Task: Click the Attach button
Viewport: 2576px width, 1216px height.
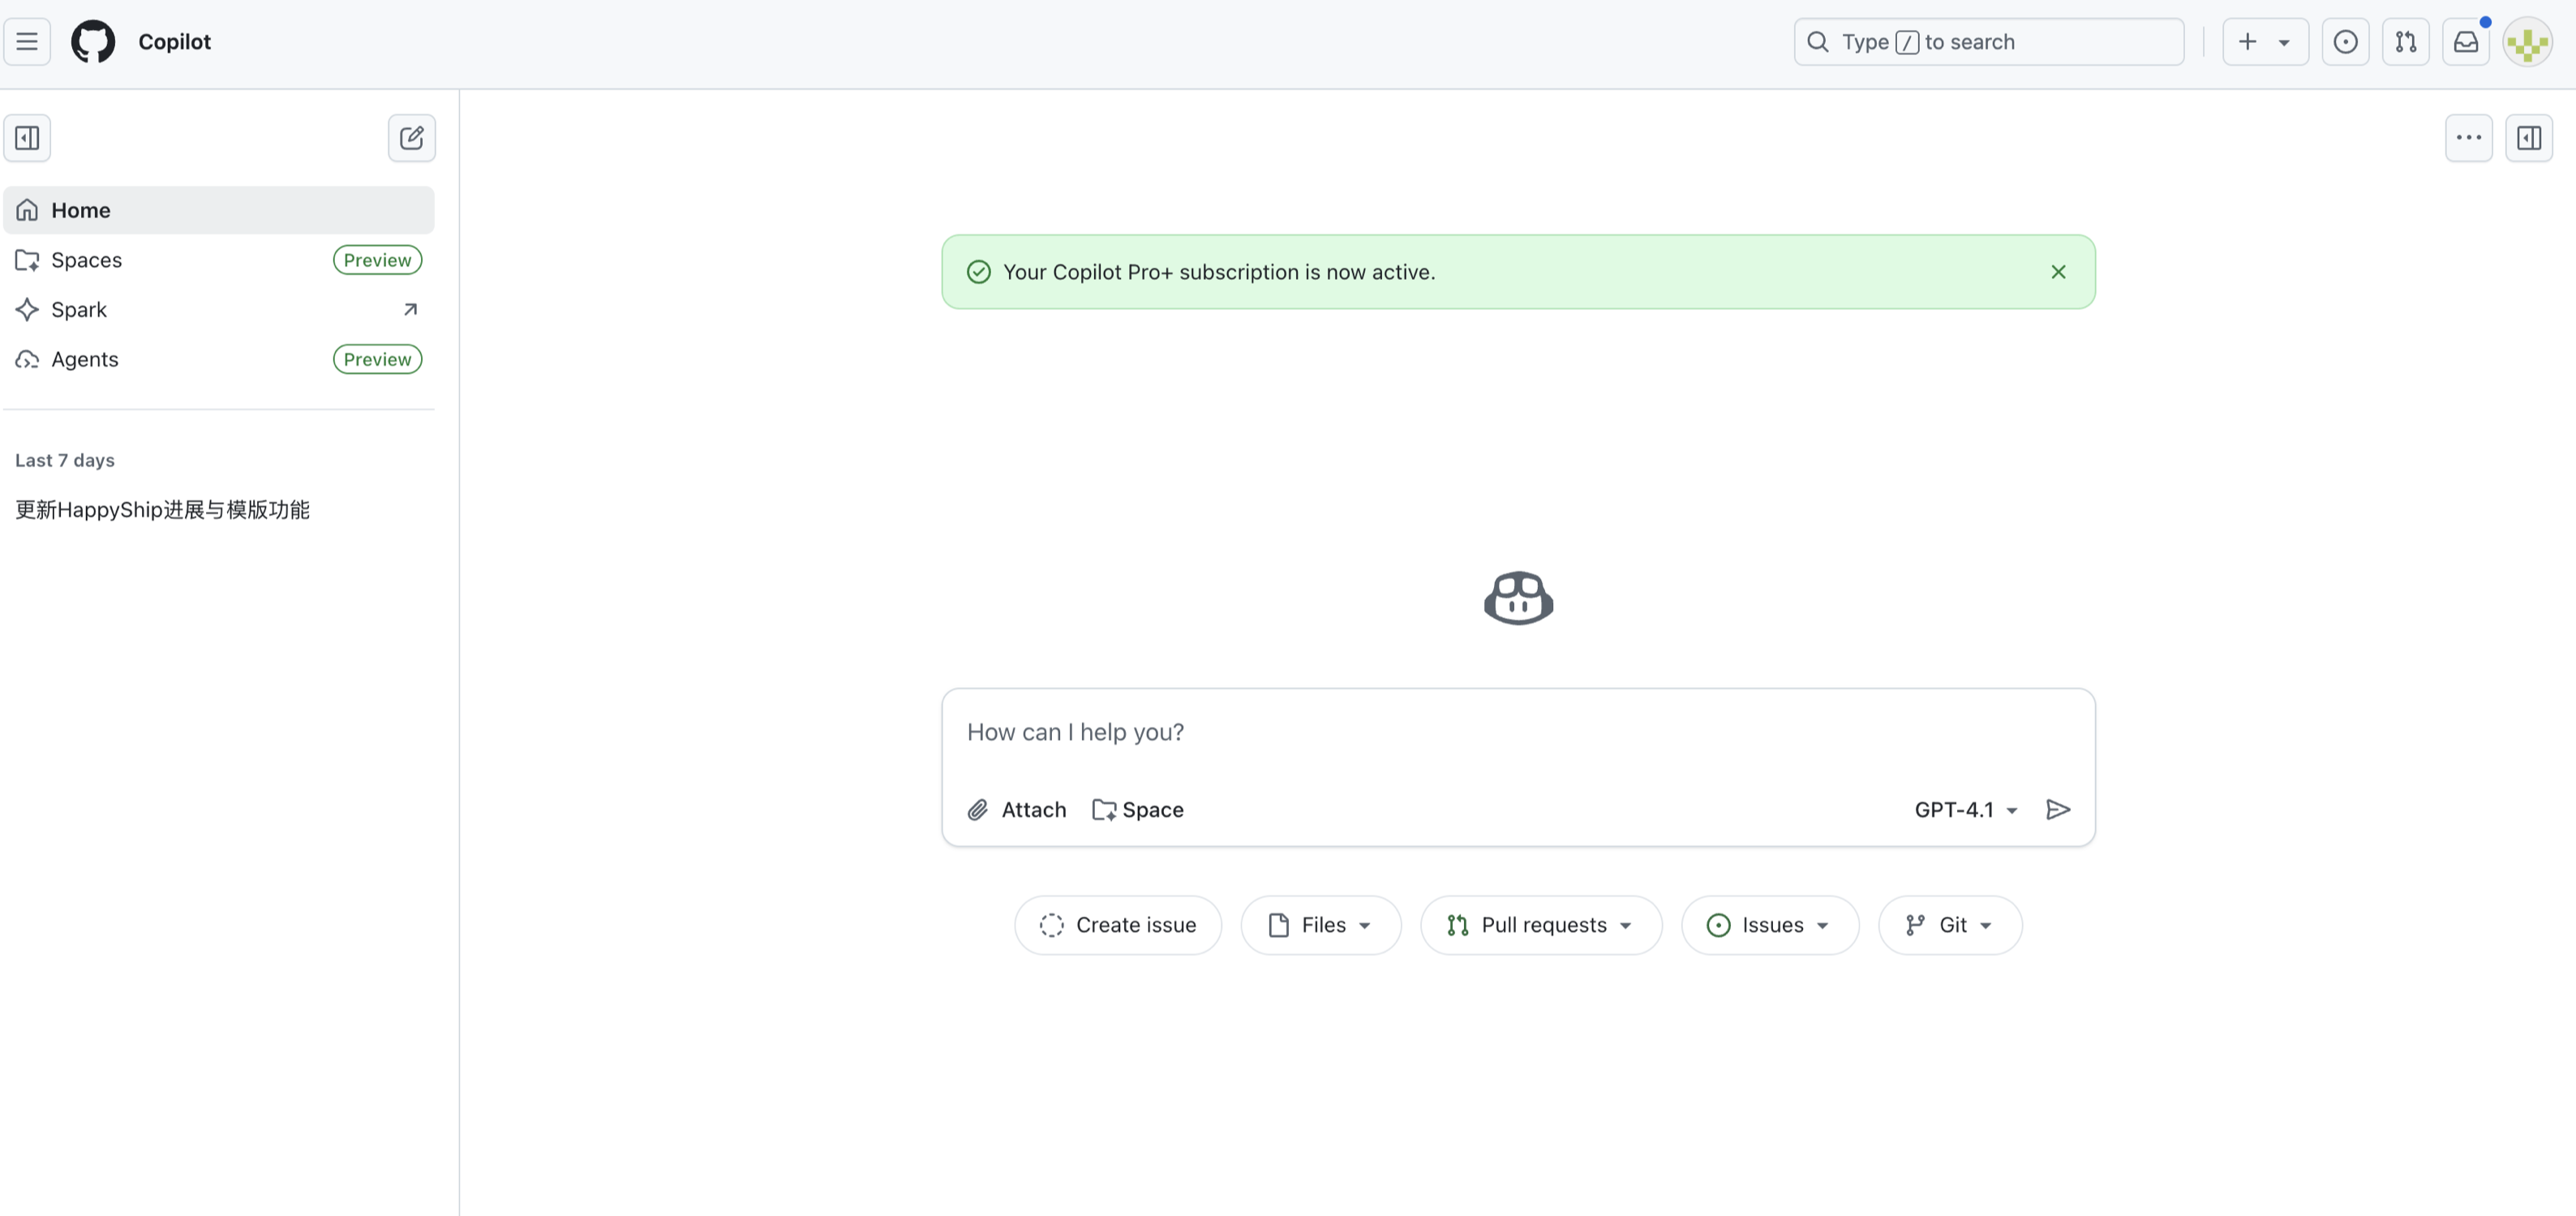Action: (1017, 810)
